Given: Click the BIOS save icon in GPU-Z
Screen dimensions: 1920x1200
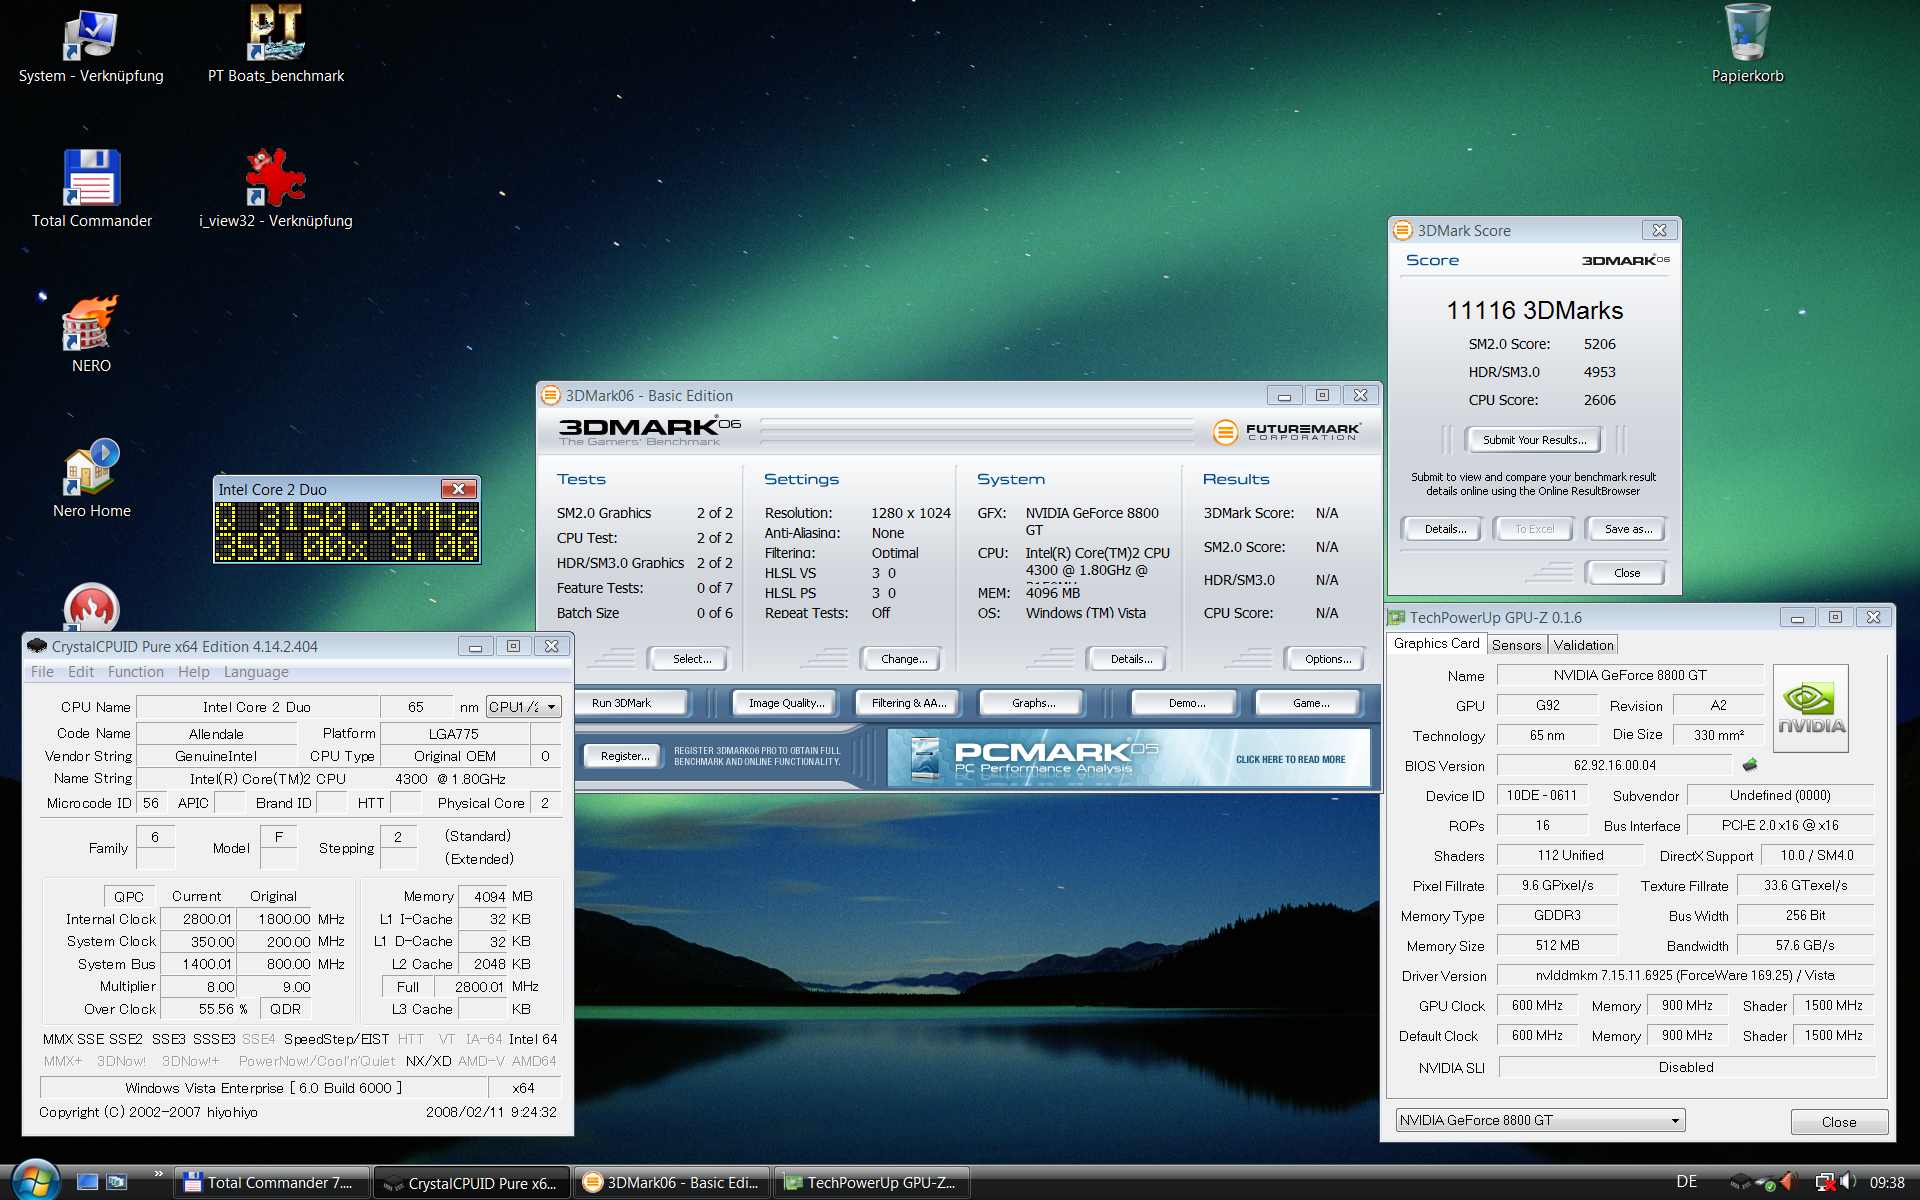Looking at the screenshot, I should tap(1749, 765).
